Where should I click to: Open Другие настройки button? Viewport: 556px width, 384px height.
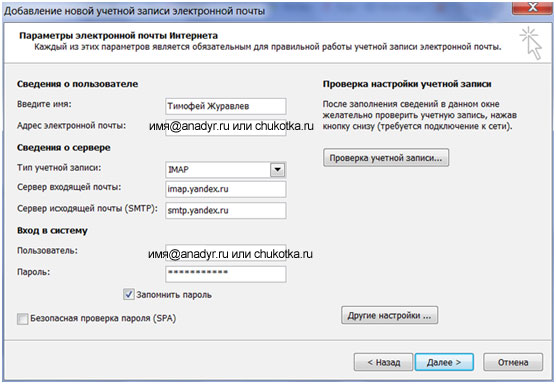point(389,315)
